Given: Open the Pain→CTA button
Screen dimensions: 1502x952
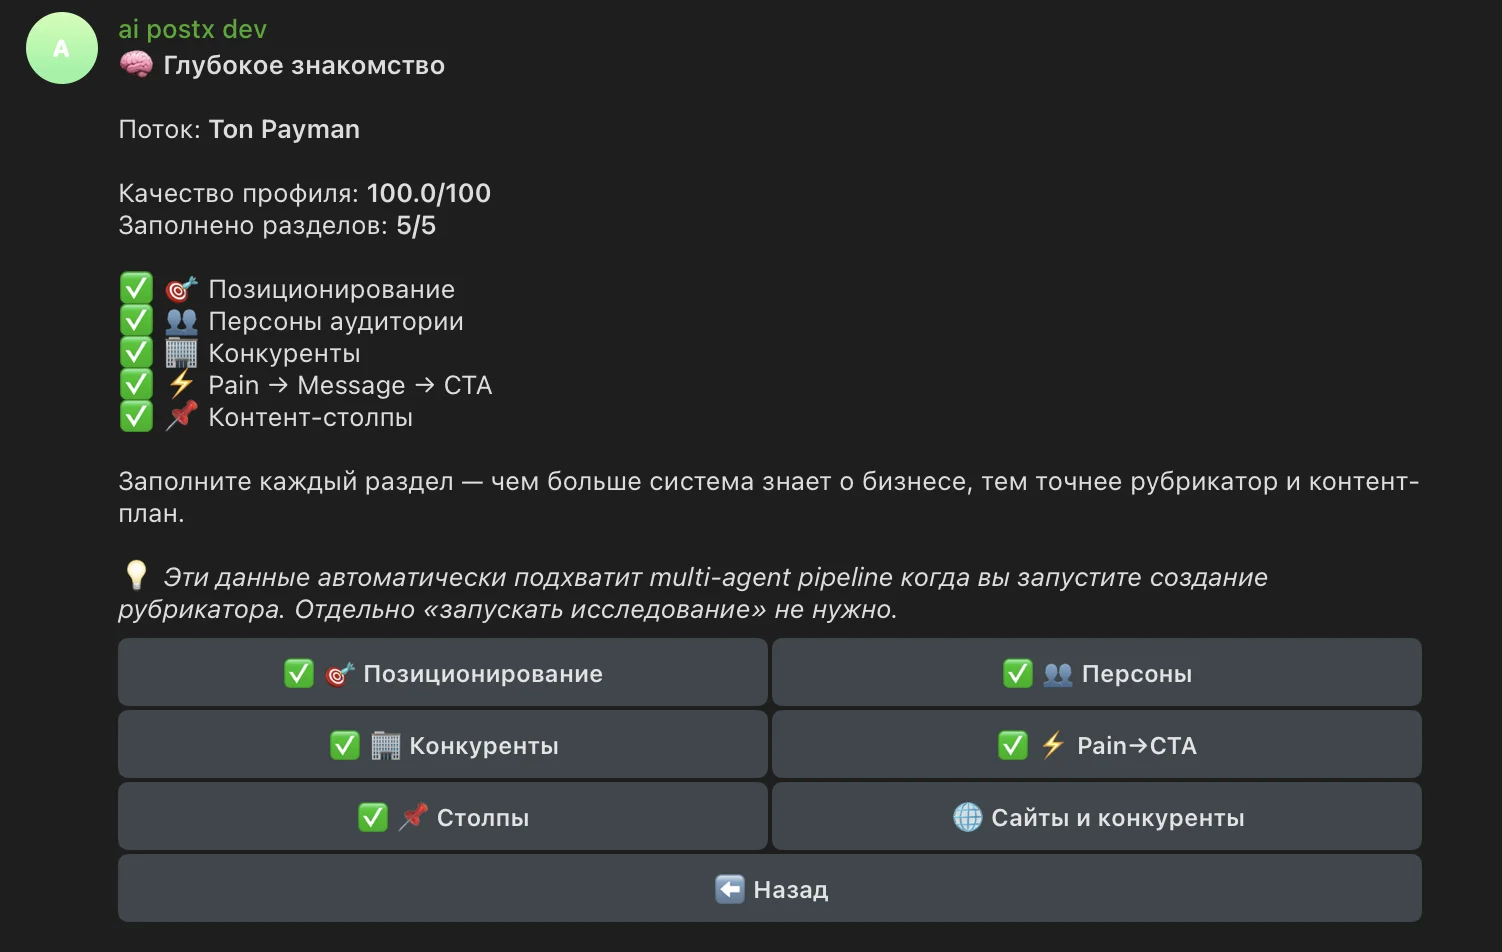Looking at the screenshot, I should (x=1097, y=745).
